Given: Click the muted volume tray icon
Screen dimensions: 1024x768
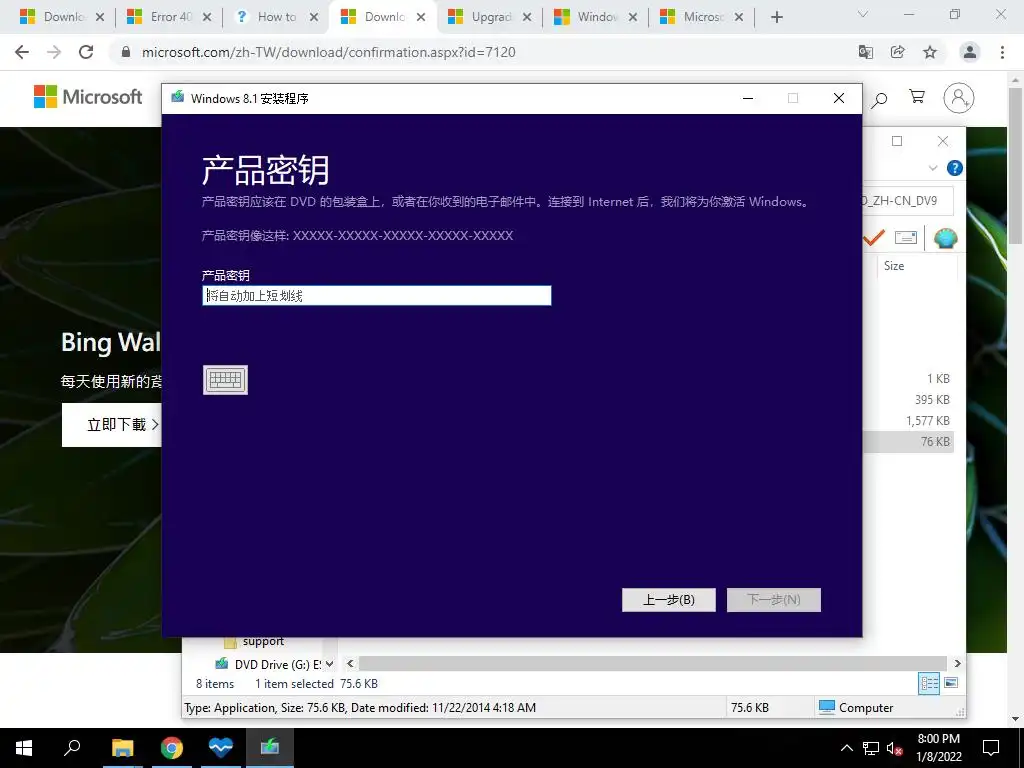Looking at the screenshot, I should pyautogui.click(x=895, y=748).
